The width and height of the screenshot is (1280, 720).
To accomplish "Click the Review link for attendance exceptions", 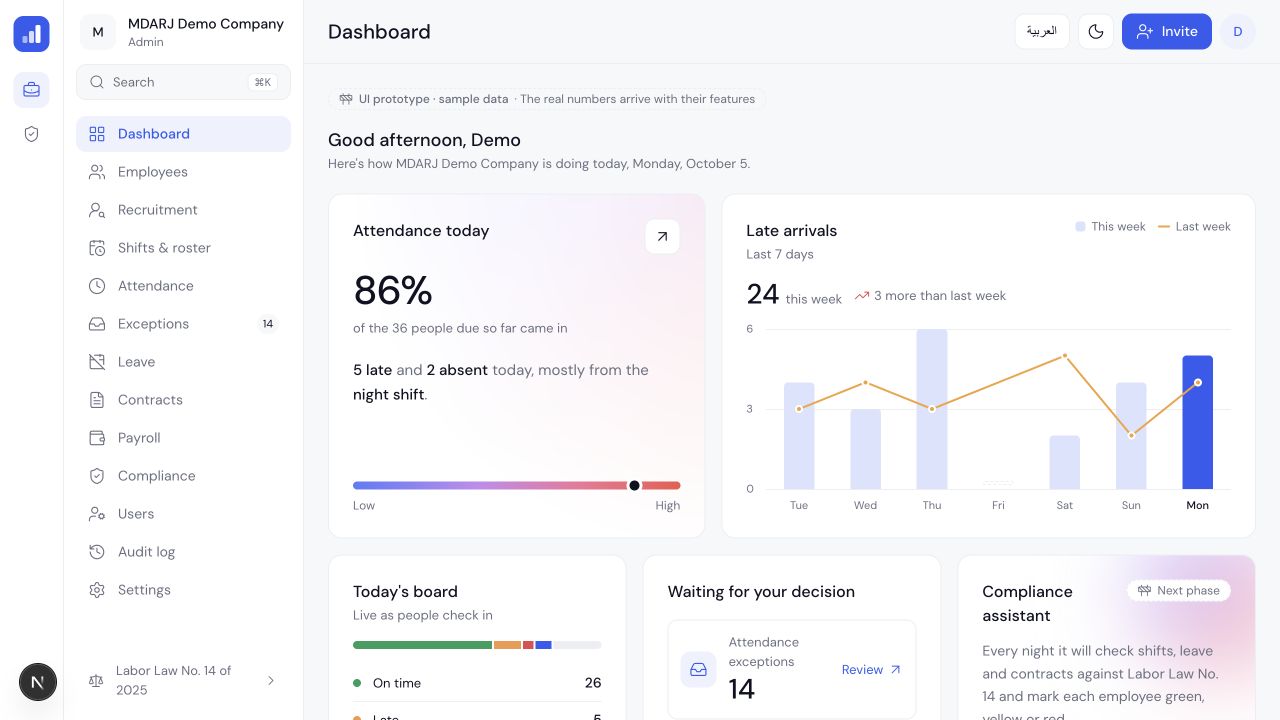I will [871, 670].
